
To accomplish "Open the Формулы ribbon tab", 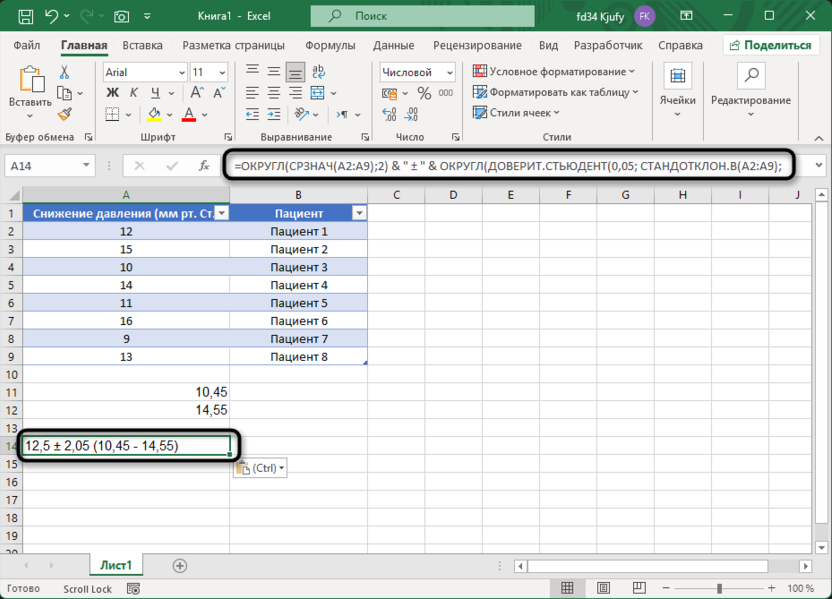I will [x=330, y=46].
